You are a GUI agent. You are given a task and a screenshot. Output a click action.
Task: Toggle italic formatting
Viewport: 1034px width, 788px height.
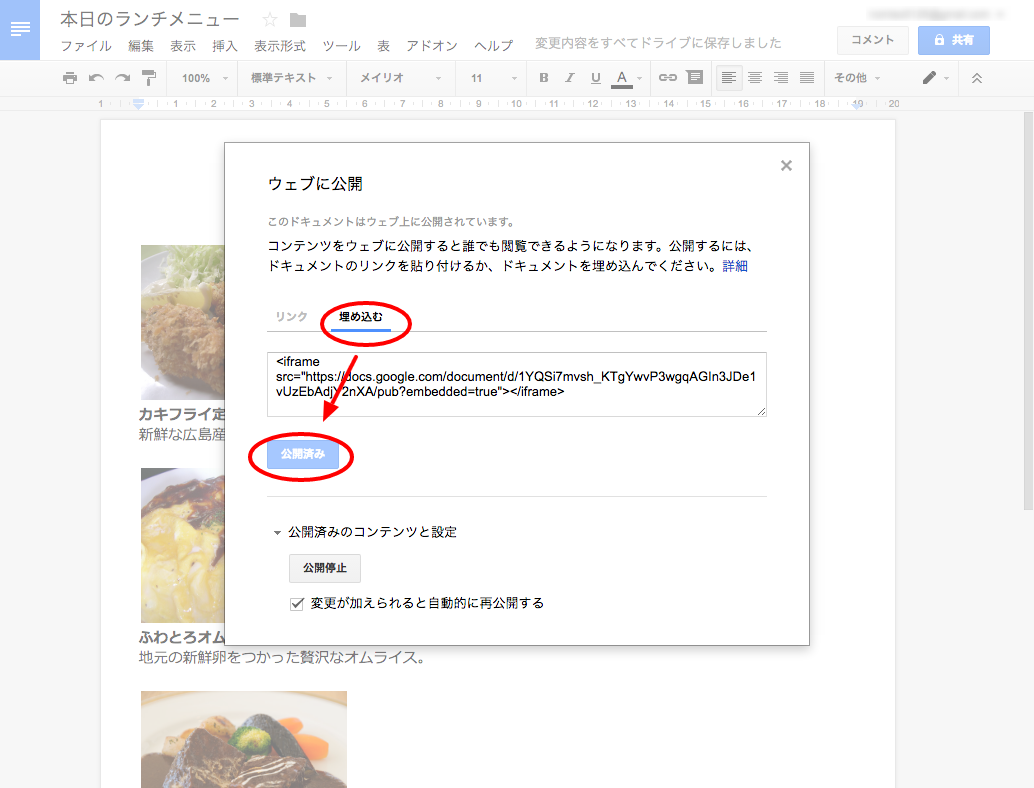[569, 78]
